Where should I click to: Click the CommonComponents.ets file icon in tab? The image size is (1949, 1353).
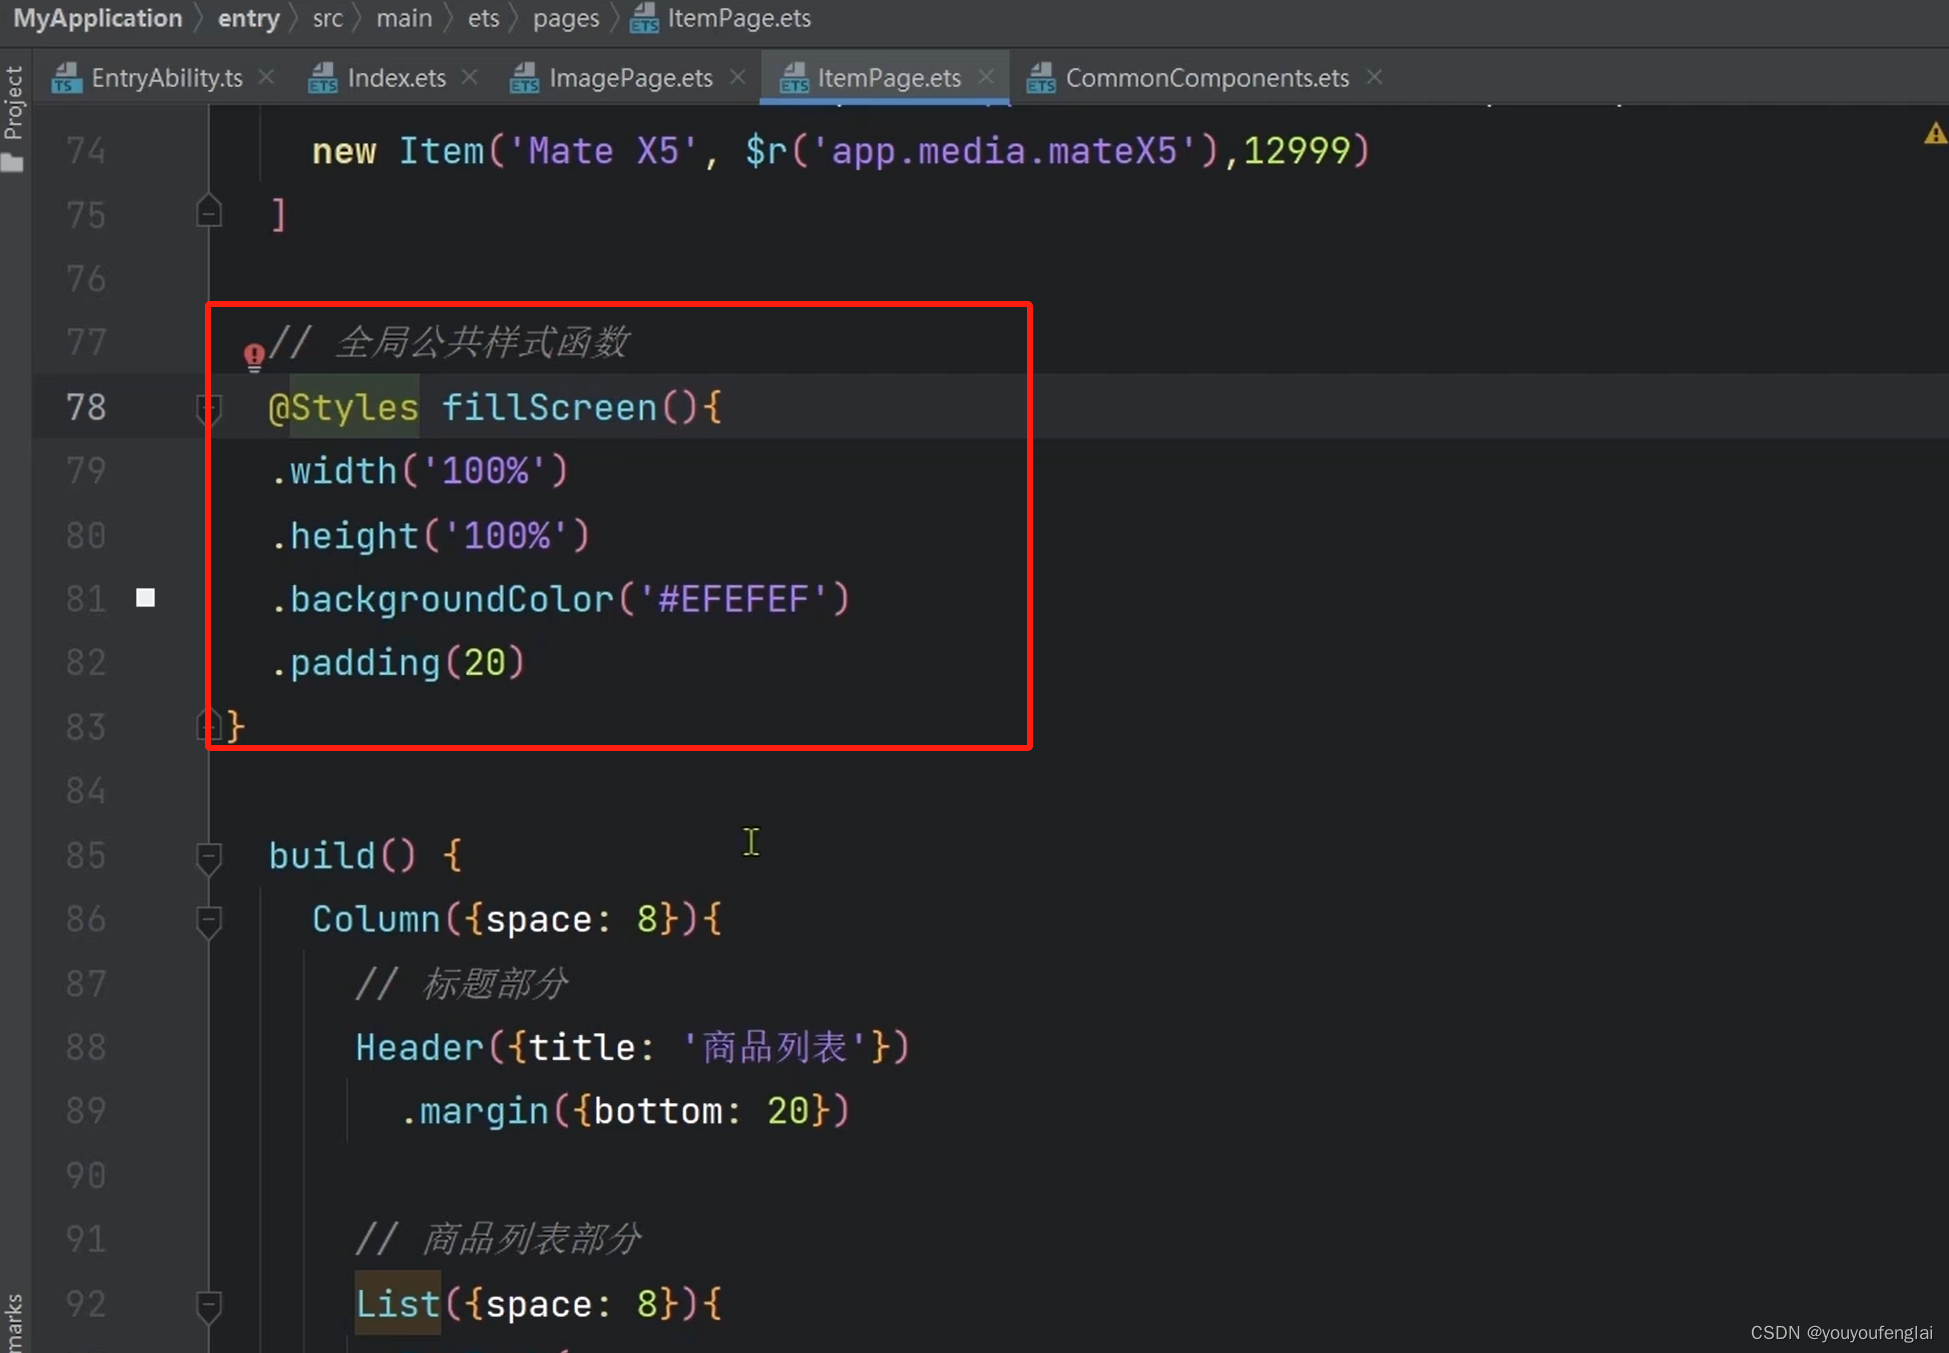[1041, 78]
